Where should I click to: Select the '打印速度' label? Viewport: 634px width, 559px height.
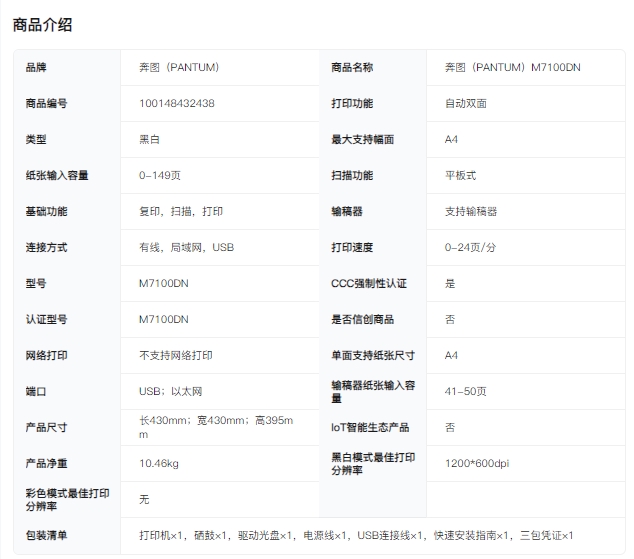coord(352,247)
